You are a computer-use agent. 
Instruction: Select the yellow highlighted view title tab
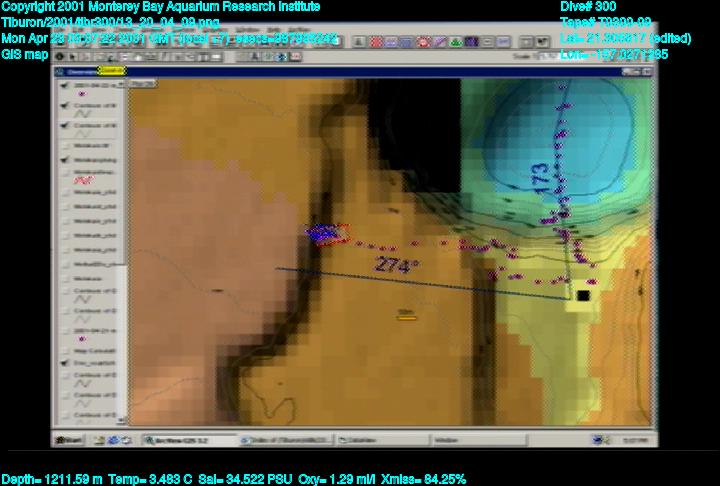coord(112,71)
